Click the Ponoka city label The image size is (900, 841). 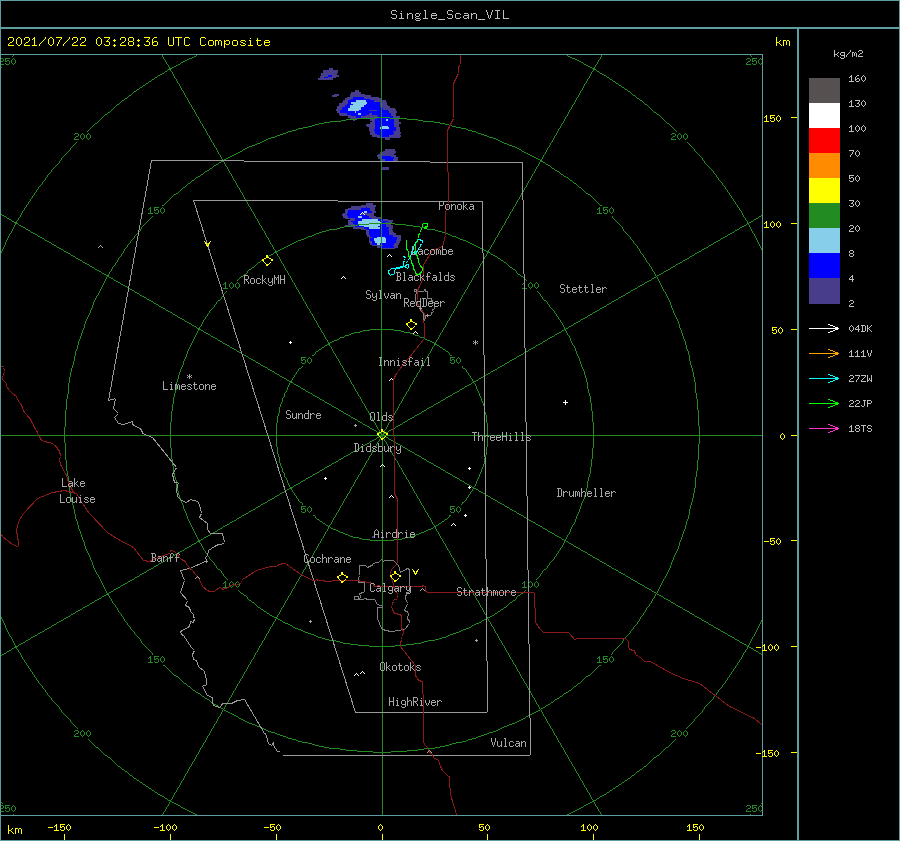coord(456,206)
